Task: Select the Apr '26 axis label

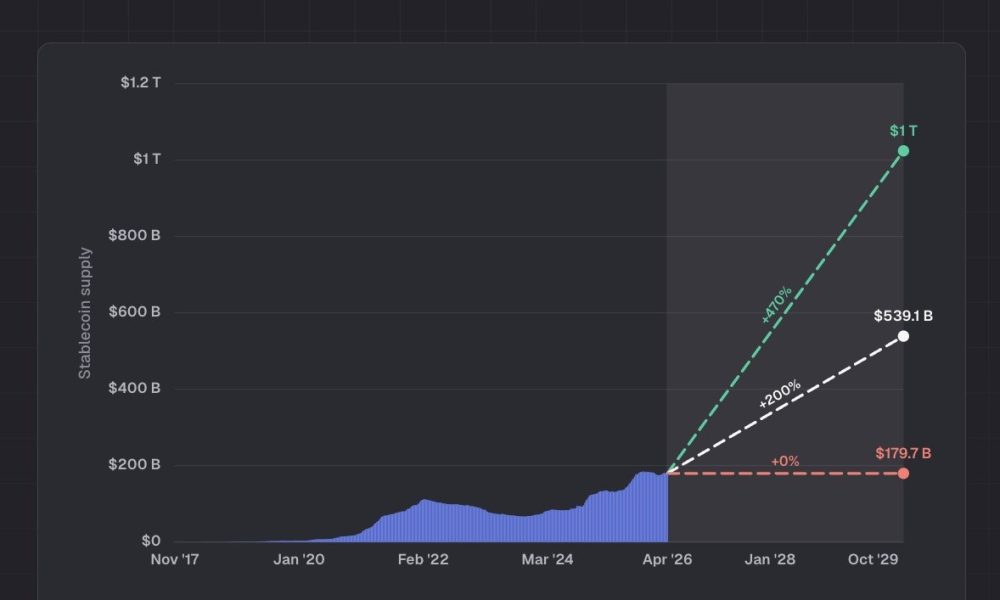Action: 669,560
